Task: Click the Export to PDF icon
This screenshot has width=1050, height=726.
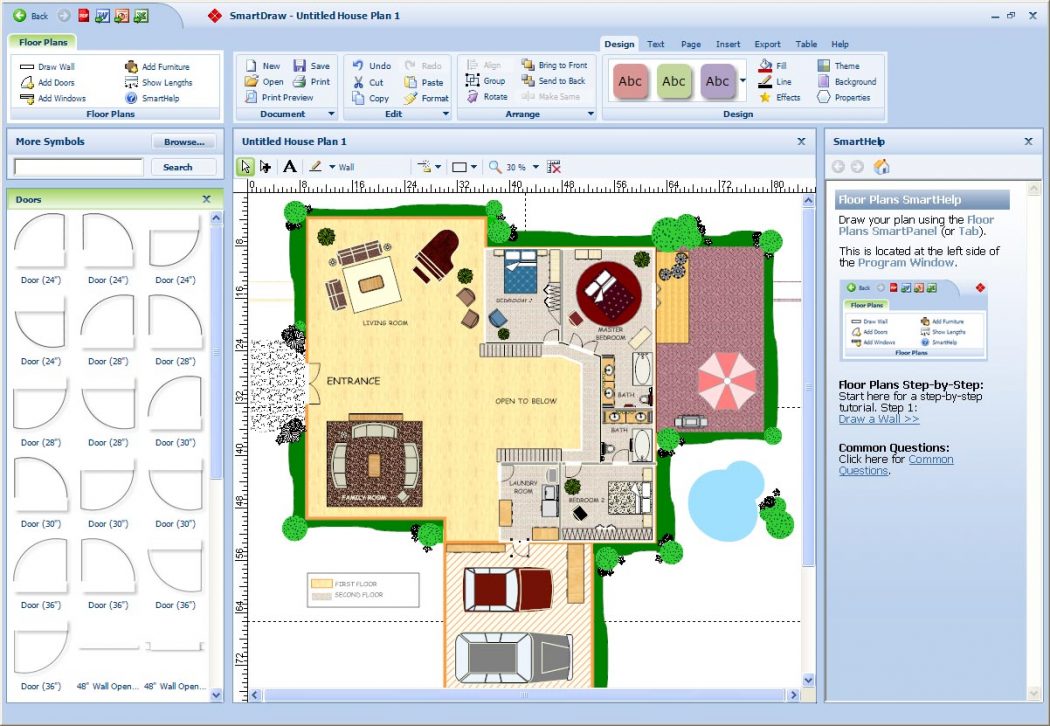Action: [x=83, y=16]
